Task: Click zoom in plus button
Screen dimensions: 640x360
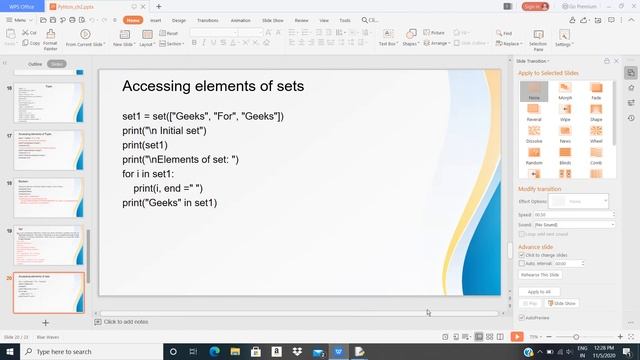Action: click(x=620, y=337)
